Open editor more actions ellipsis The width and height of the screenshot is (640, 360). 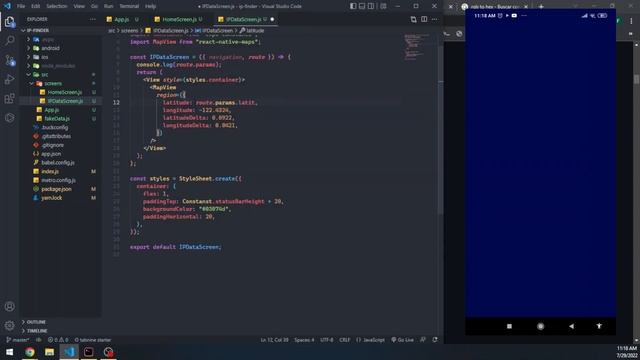pyautogui.click(x=435, y=19)
